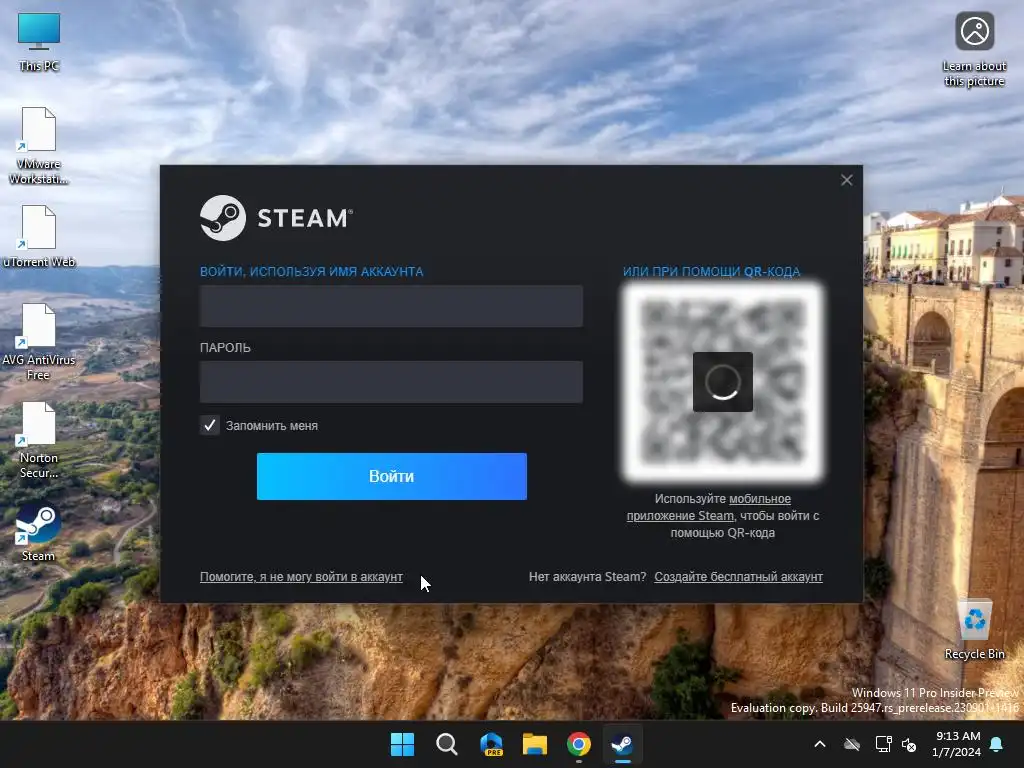Image resolution: width=1024 pixels, height=768 pixels.
Task: Click the Learn about this picture icon
Action: coord(974,50)
